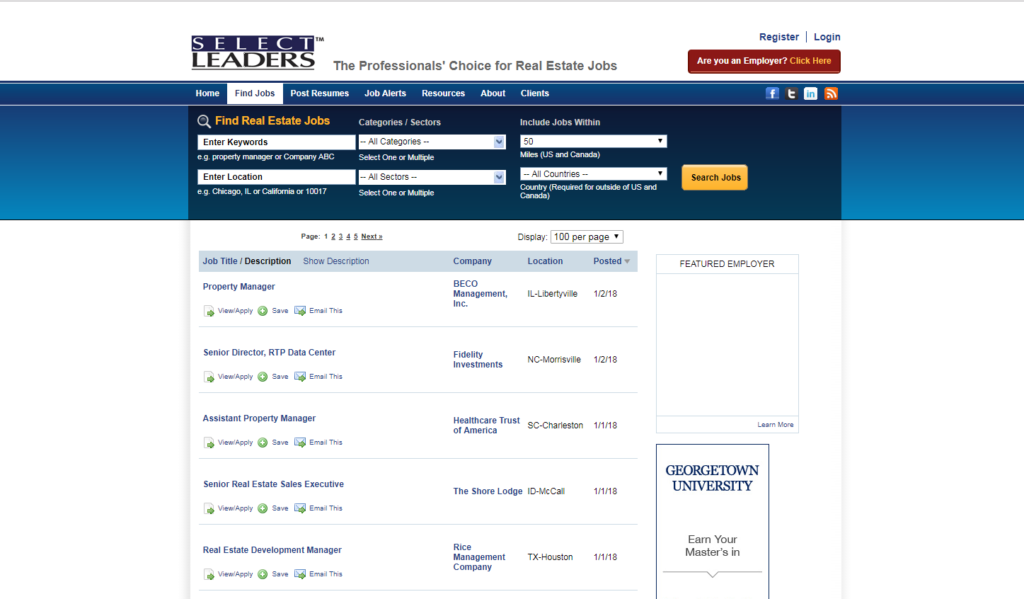Viewport: 1024px width, 599px height.
Task: Click Email This icon for Senior Director, RTP Data Center
Action: pyautogui.click(x=300, y=377)
